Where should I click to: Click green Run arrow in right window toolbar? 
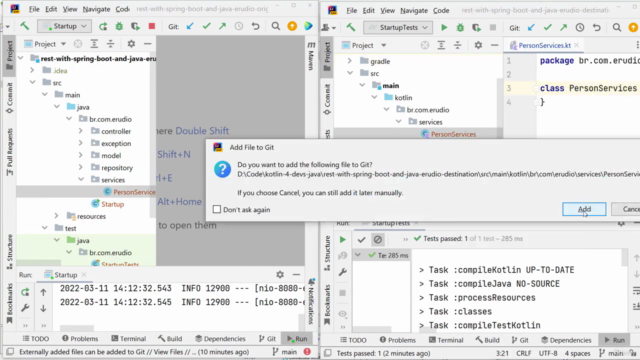(444, 27)
